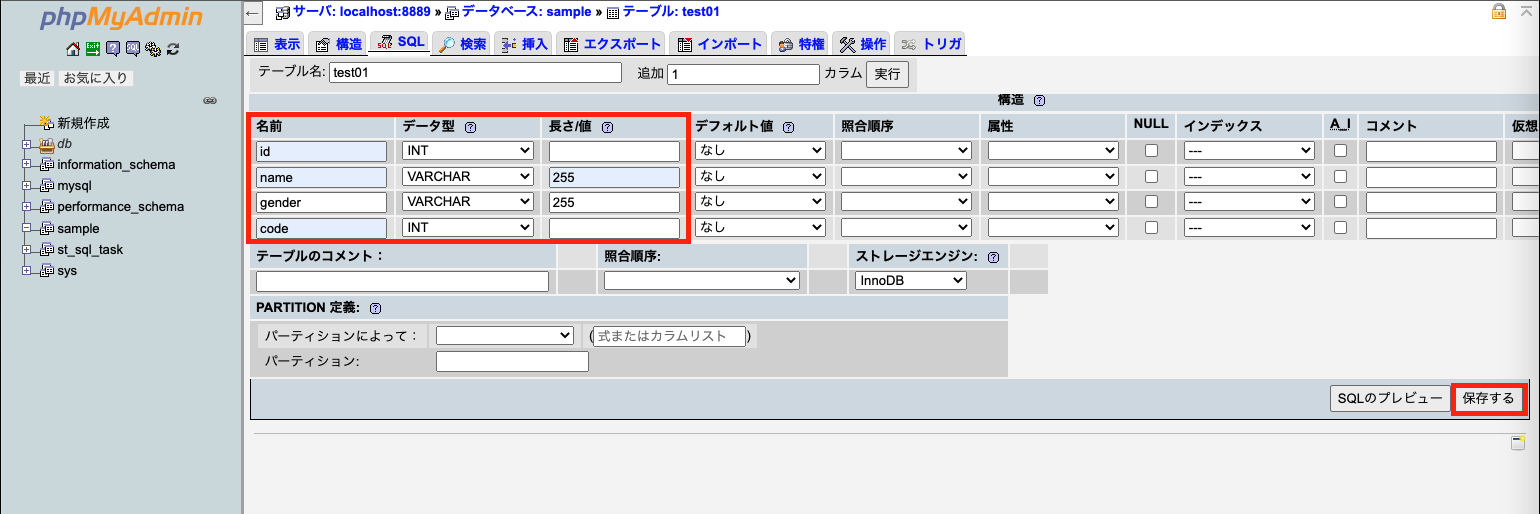Click the back arrow beside server breadcrumb
Viewport: 1540px width, 514px height.
(x=253, y=13)
